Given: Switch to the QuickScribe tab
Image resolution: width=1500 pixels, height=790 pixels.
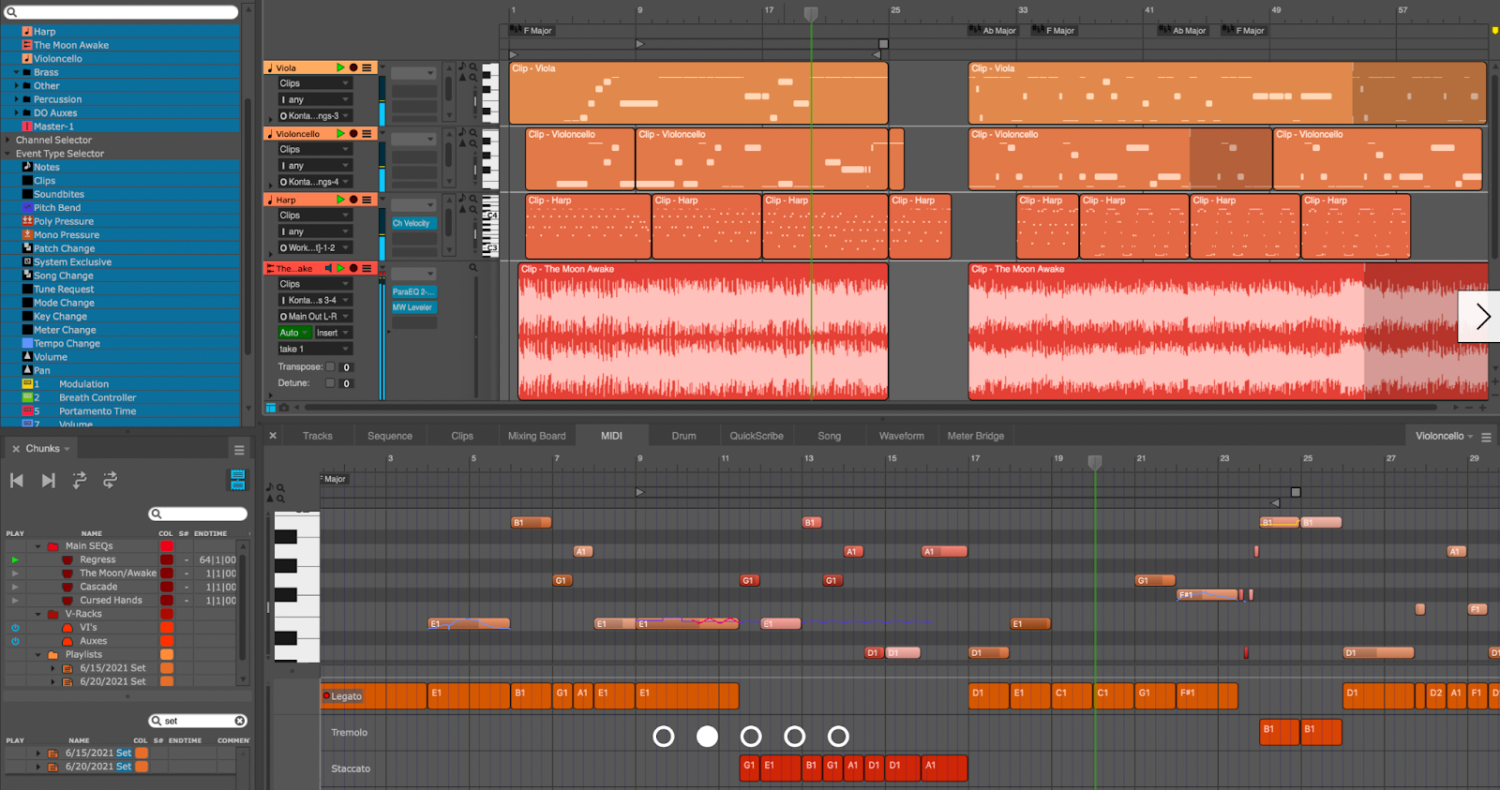Looking at the screenshot, I should (x=756, y=436).
